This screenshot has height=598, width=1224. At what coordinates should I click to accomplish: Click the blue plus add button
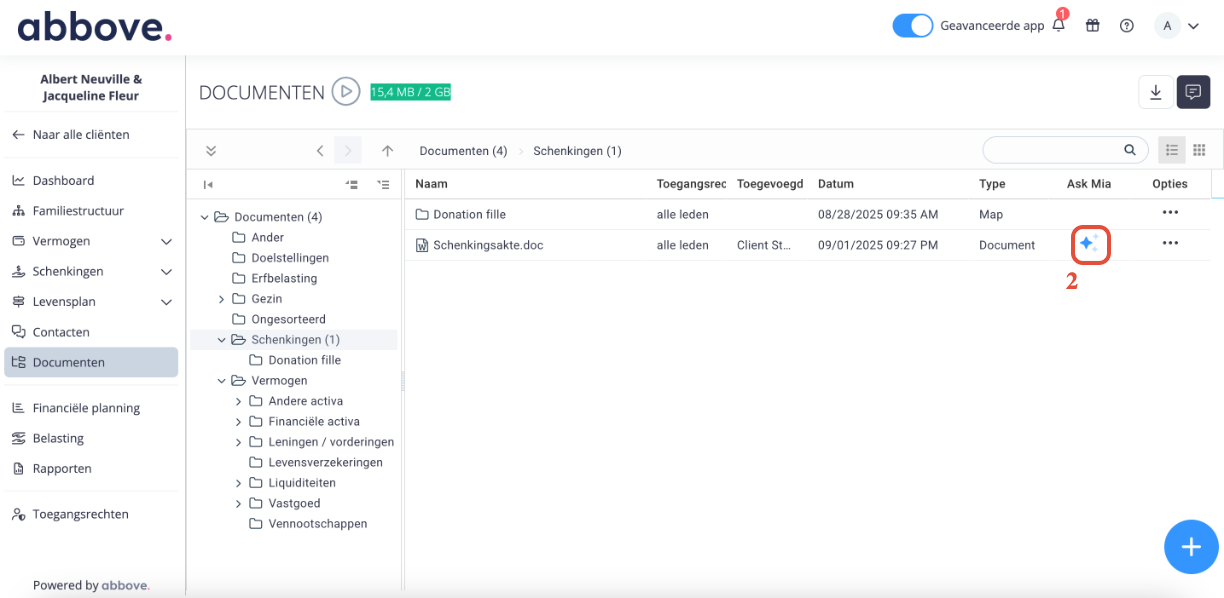point(1191,546)
